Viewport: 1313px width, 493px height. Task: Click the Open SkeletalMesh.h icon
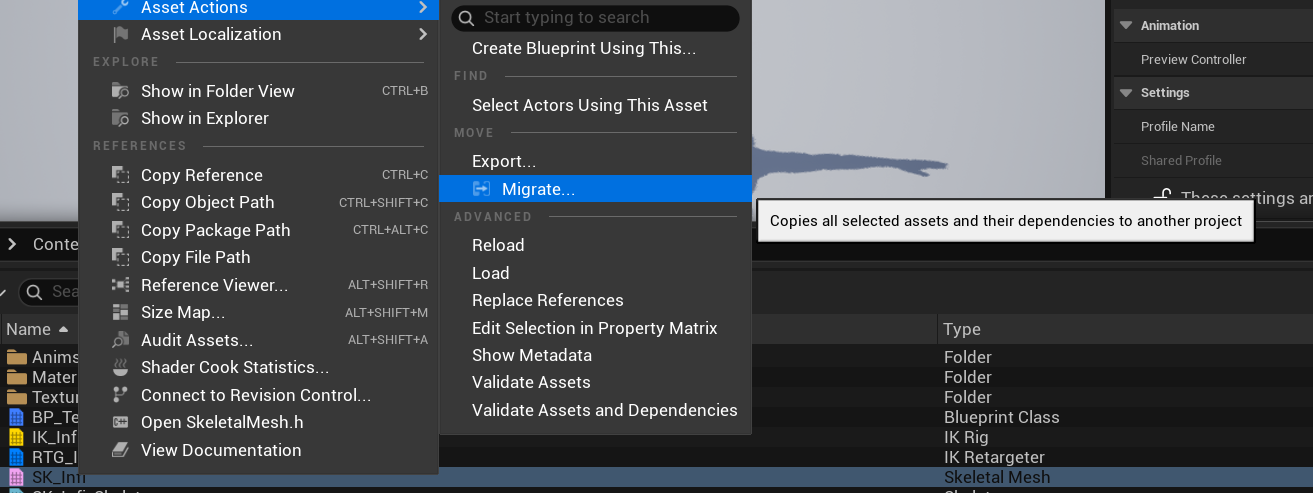pyautogui.click(x=120, y=422)
